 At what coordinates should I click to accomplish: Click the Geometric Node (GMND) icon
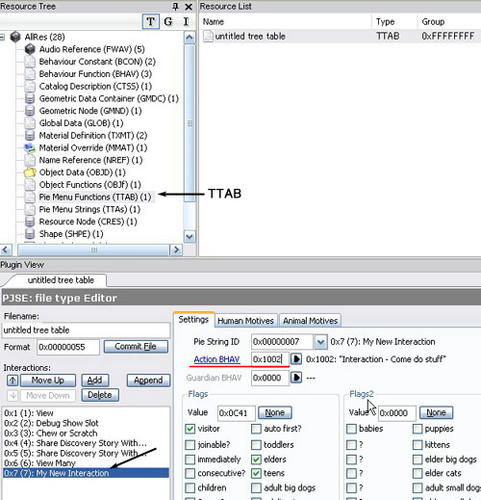(x=30, y=111)
